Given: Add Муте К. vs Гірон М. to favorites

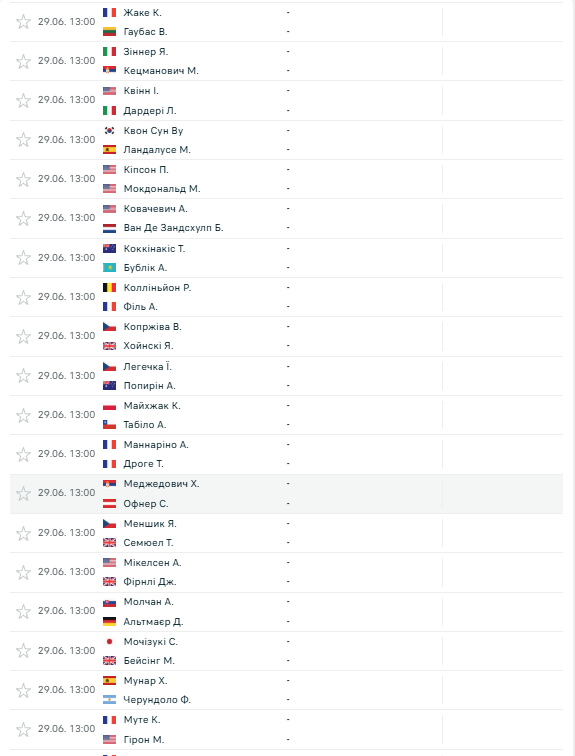Looking at the screenshot, I should (23, 729).
